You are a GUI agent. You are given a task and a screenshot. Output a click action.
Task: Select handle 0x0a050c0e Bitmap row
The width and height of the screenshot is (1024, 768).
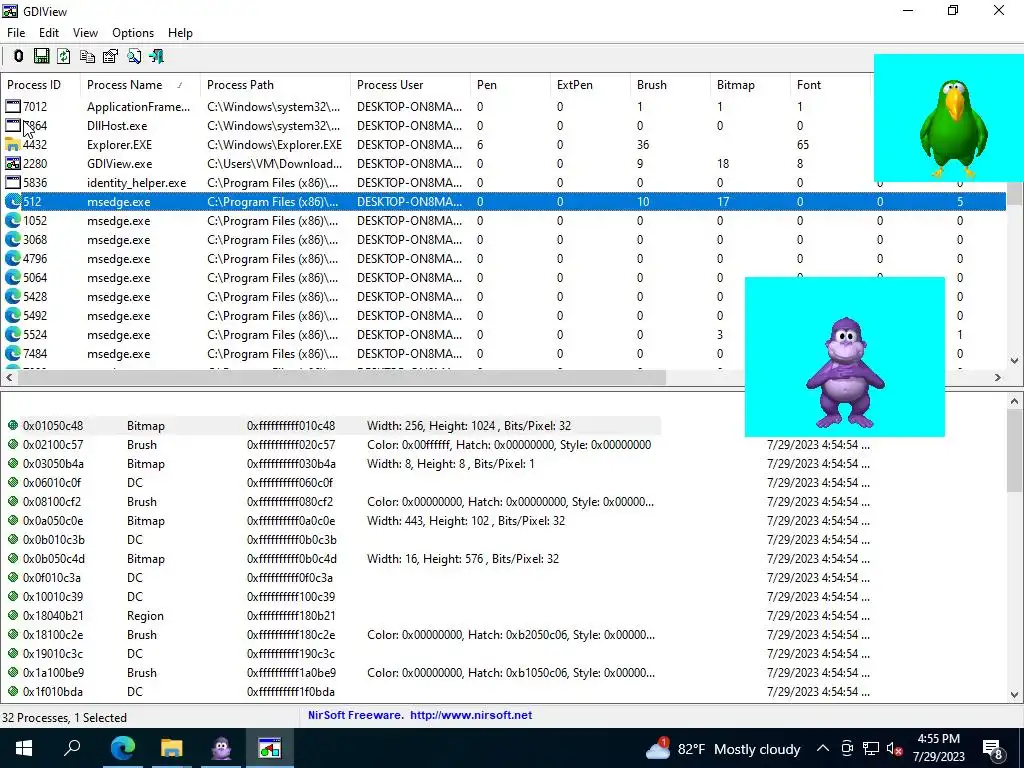pyautogui.click(x=503, y=521)
